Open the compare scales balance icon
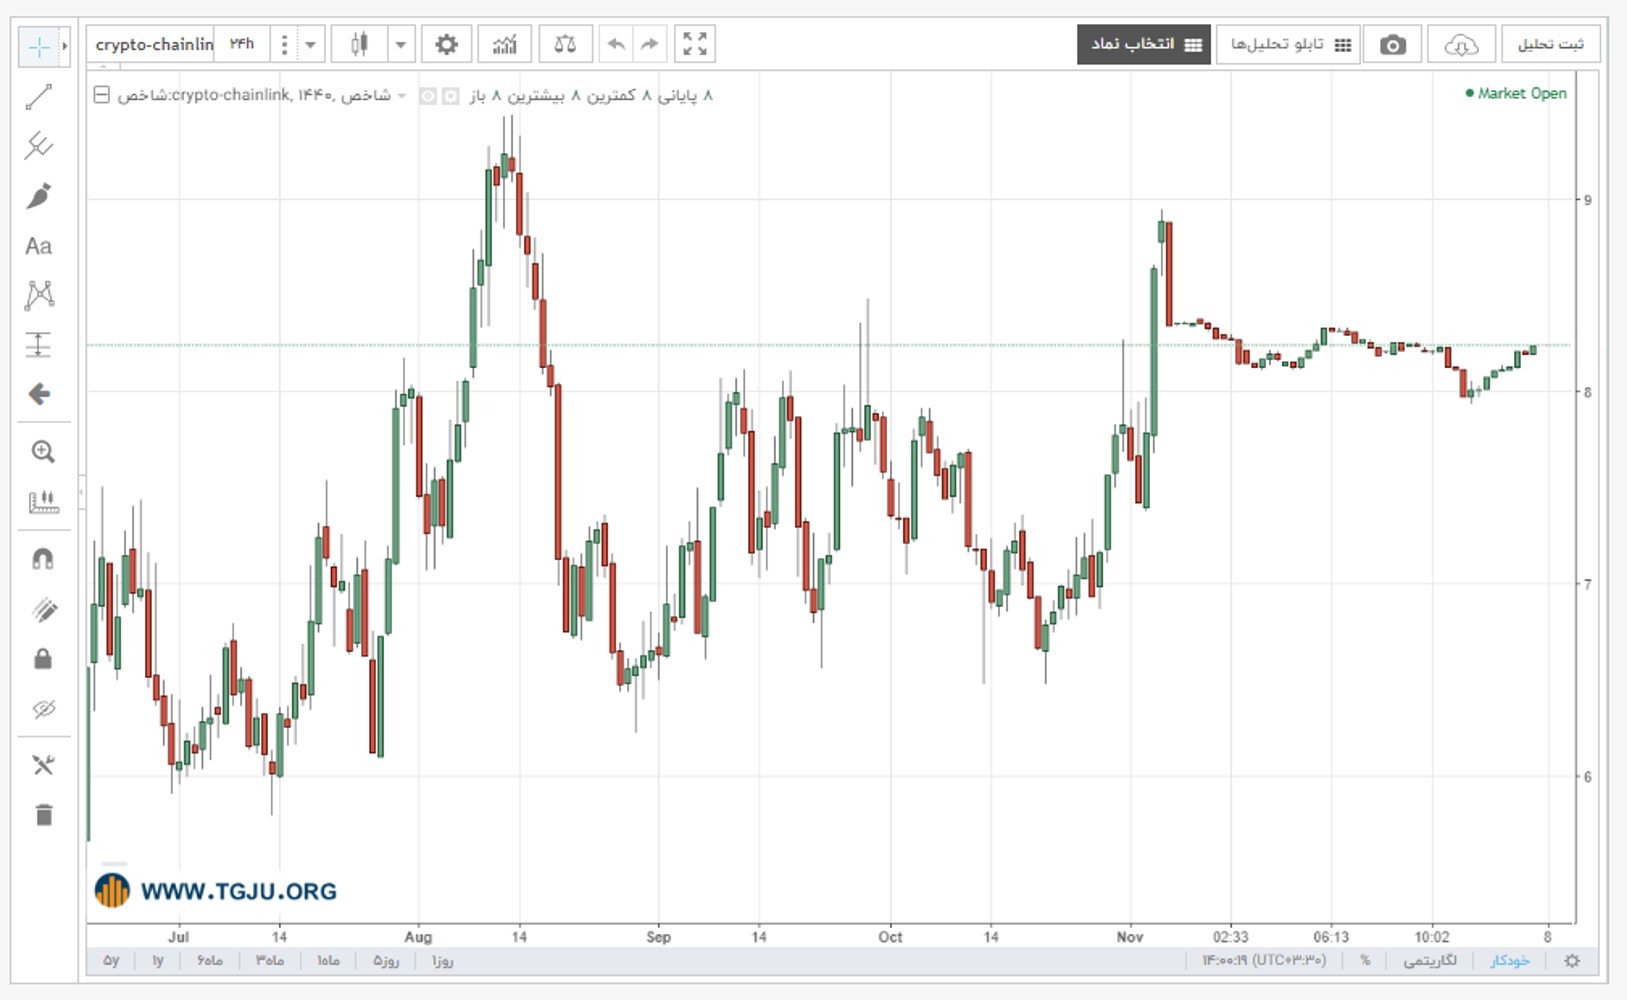The image size is (1627, 1000). pos(565,44)
